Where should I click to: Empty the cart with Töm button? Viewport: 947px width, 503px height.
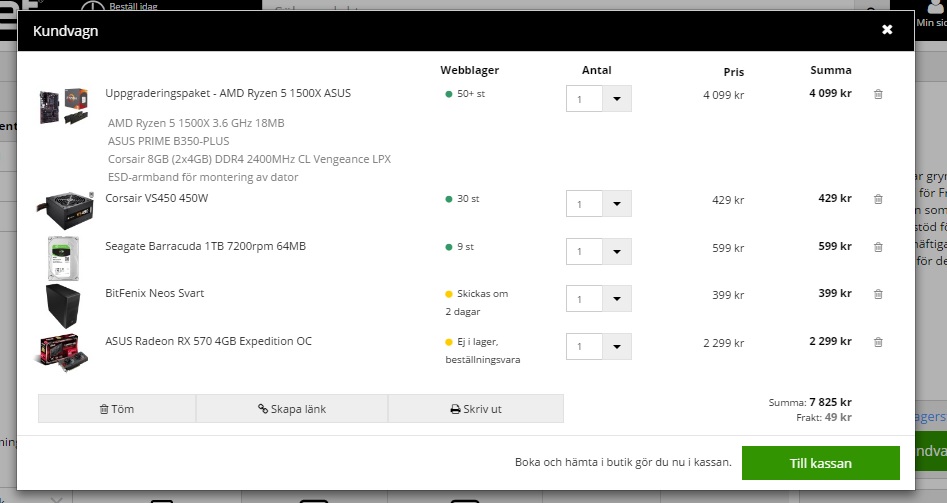coord(117,409)
